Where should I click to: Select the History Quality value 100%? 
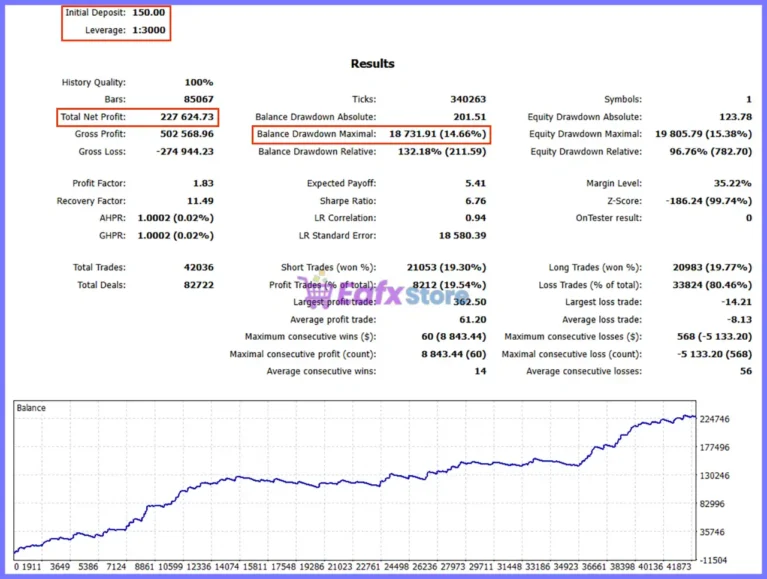pyautogui.click(x=199, y=83)
